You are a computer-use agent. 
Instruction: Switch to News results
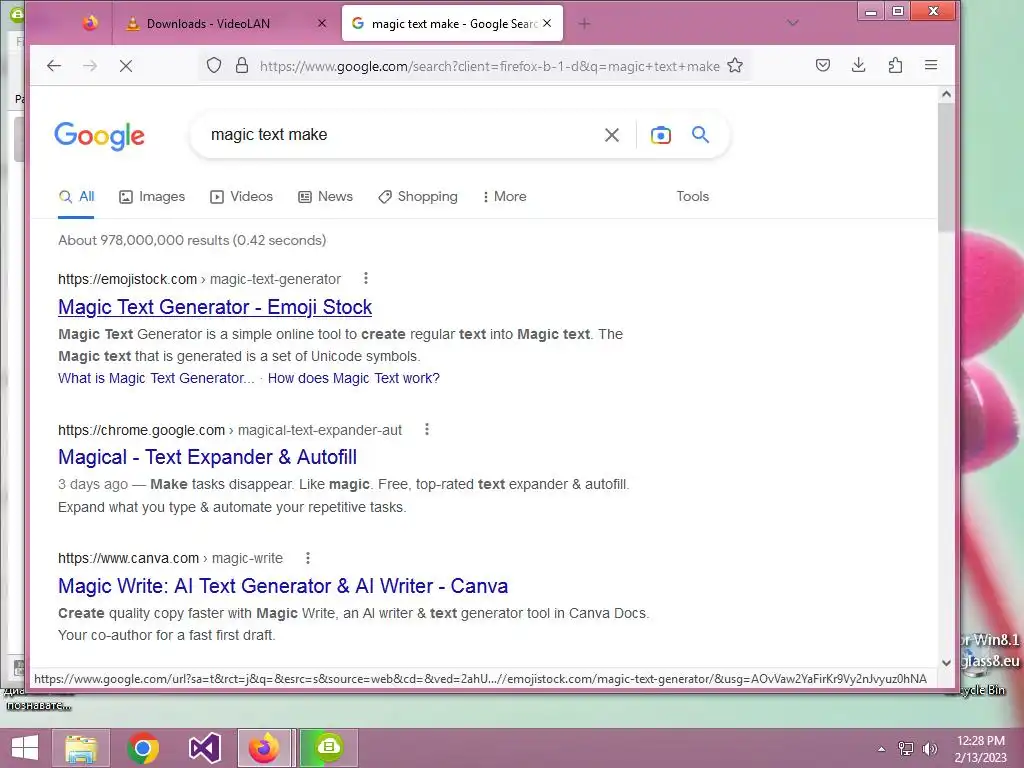pos(325,197)
